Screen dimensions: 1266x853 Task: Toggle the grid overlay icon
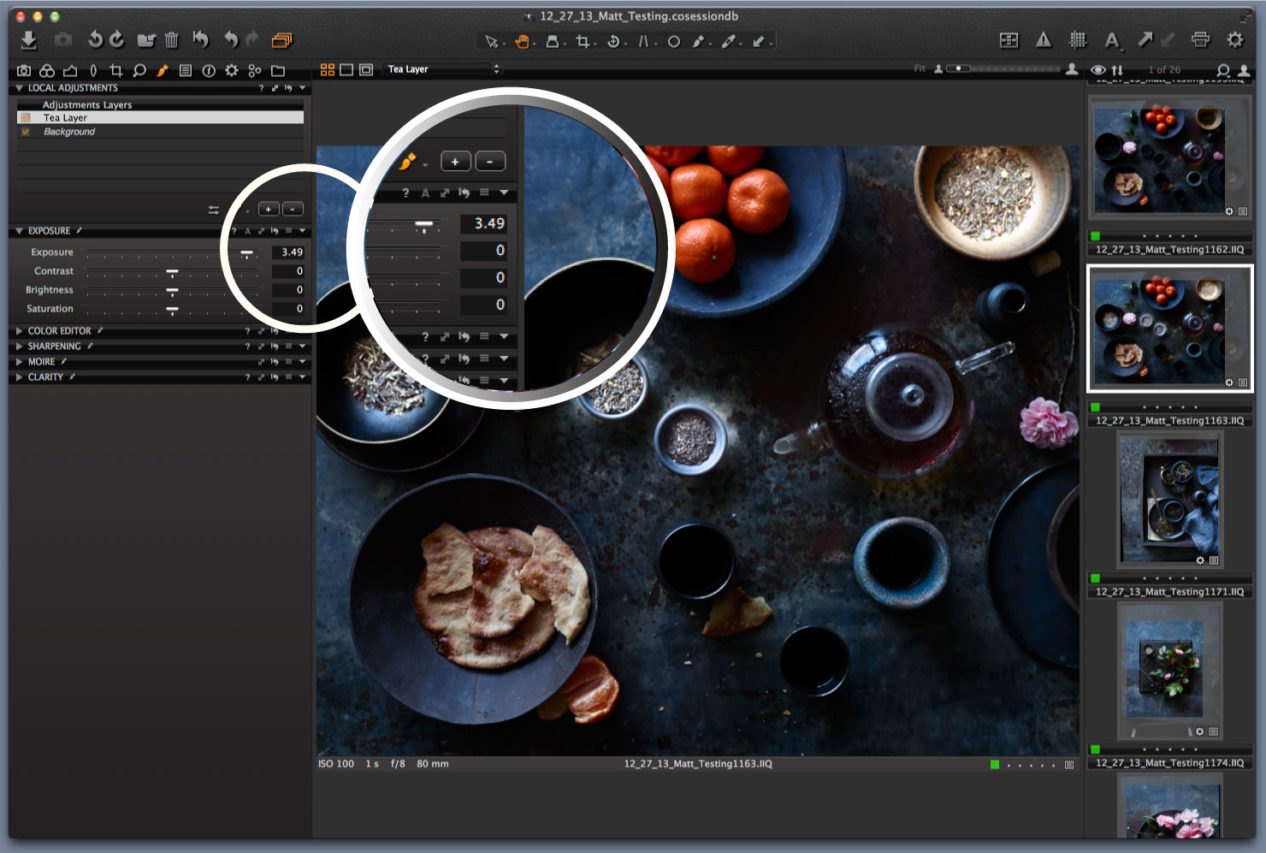point(1080,40)
